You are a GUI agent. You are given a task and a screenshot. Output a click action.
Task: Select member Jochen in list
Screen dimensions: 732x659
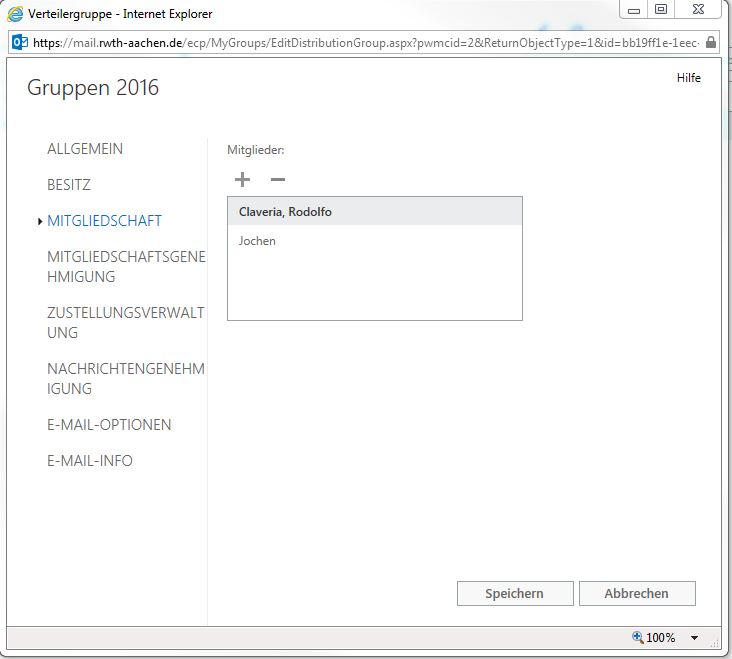click(258, 241)
